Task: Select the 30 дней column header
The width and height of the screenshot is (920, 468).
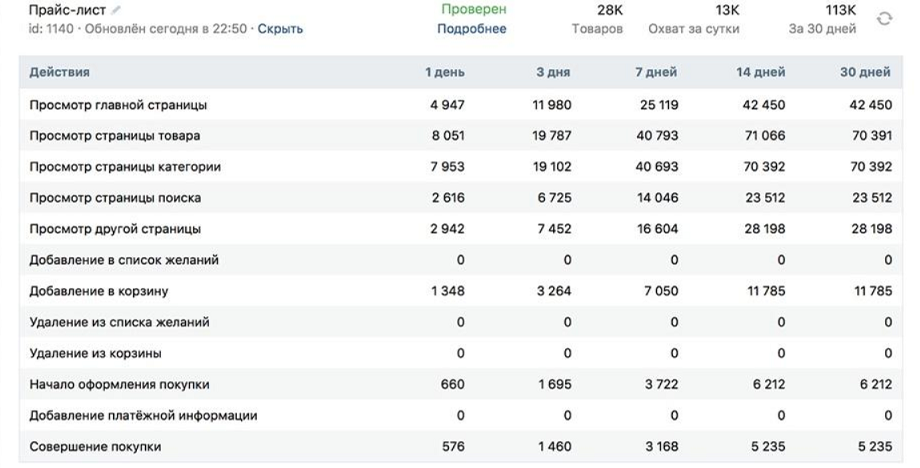Action: [x=865, y=72]
